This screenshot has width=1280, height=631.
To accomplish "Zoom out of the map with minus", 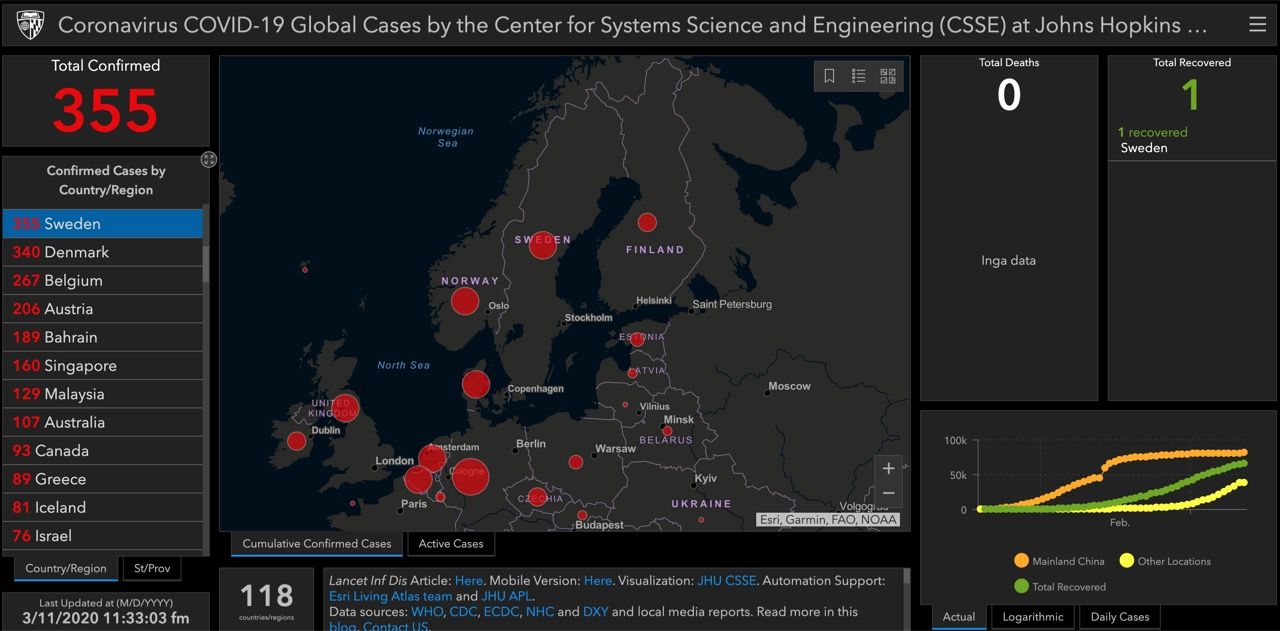I will pyautogui.click(x=888, y=493).
